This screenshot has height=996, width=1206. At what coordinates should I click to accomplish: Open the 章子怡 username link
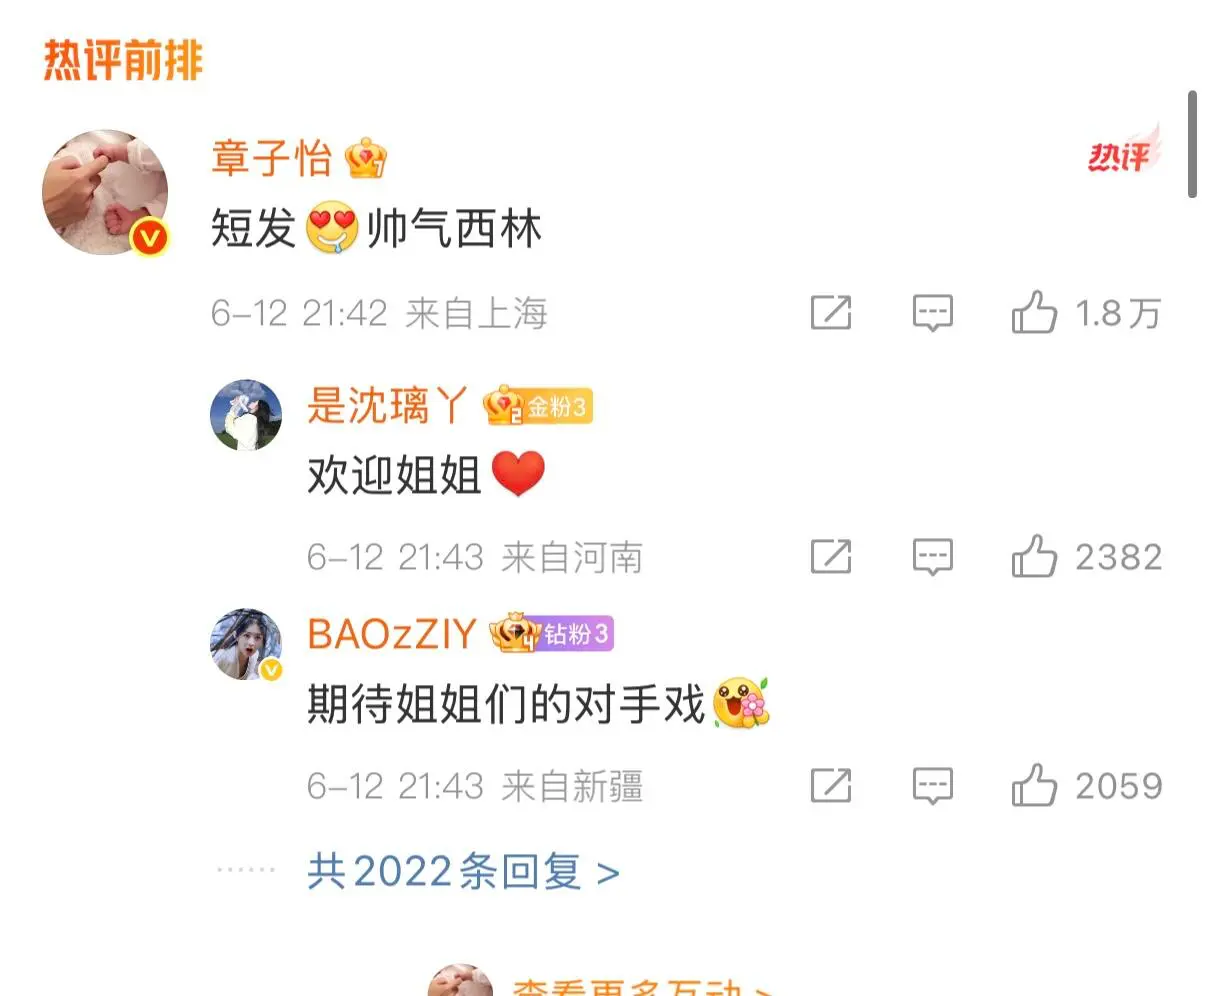(271, 159)
